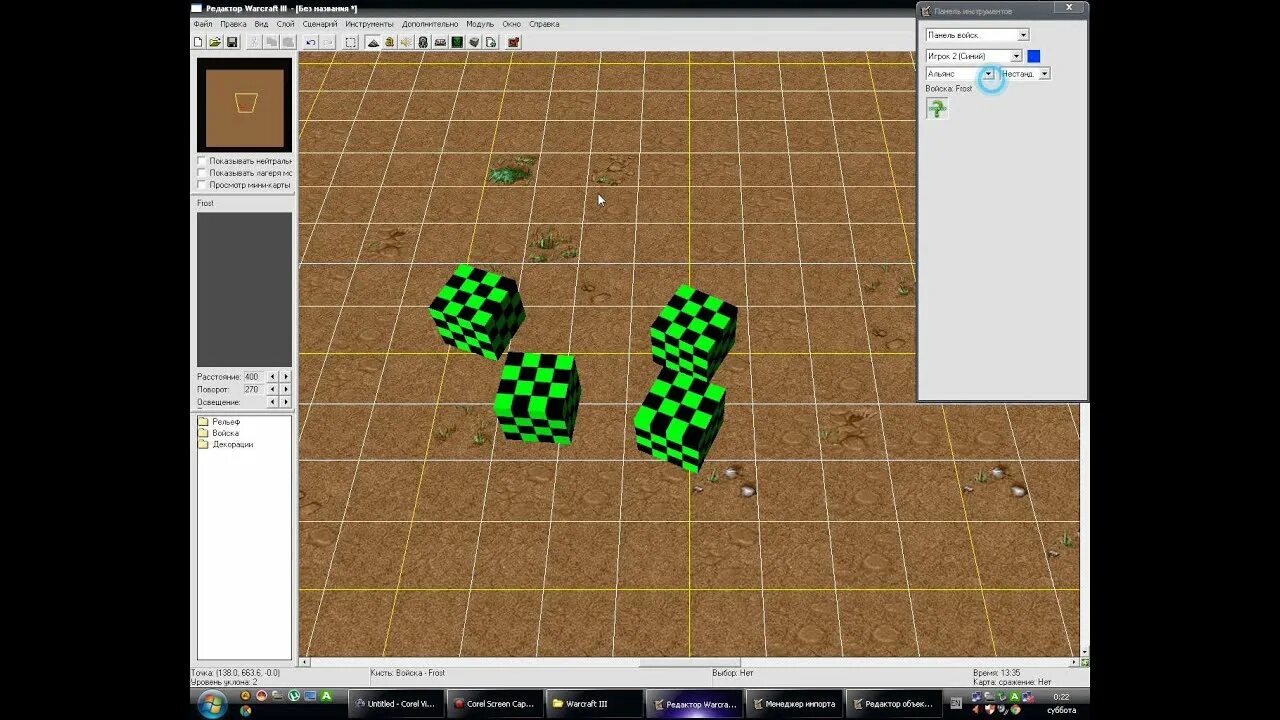Switch to Corel Screen Cap taskbar button
Image resolution: width=1280 pixels, height=720 pixels.
coord(495,703)
